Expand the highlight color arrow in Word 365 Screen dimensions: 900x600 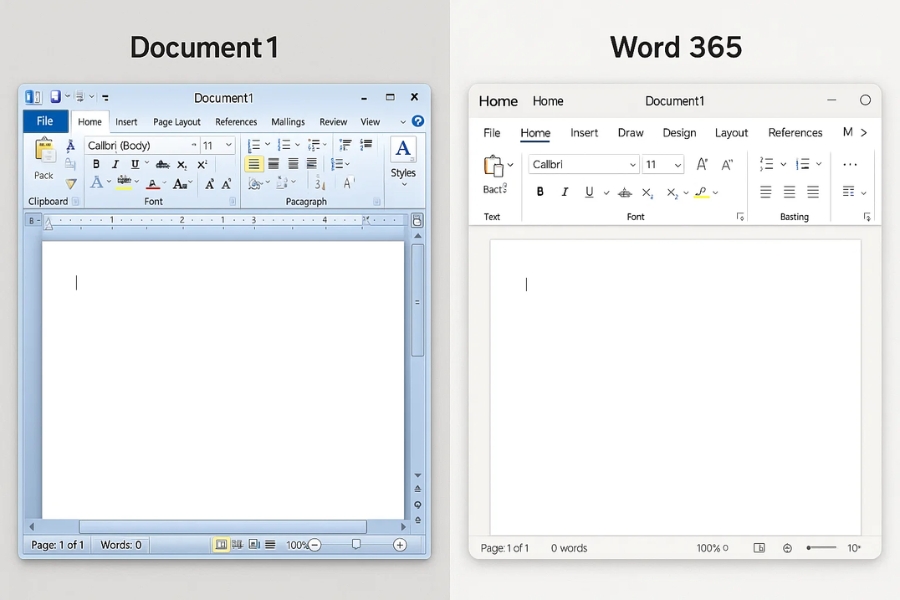pyautogui.click(x=715, y=193)
